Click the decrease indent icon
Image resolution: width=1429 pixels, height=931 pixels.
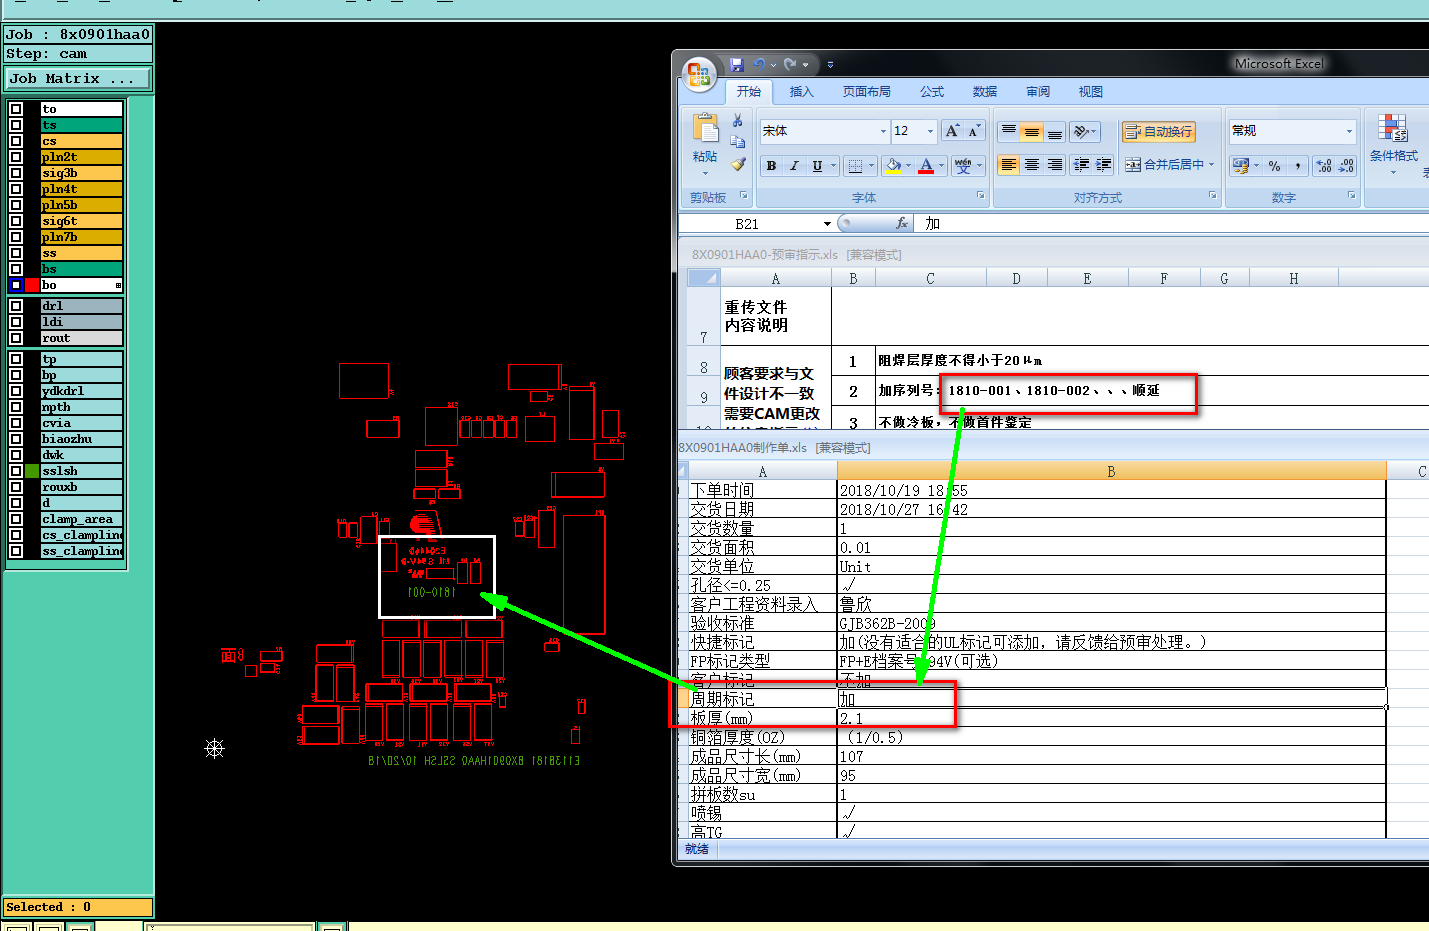pyautogui.click(x=1081, y=165)
